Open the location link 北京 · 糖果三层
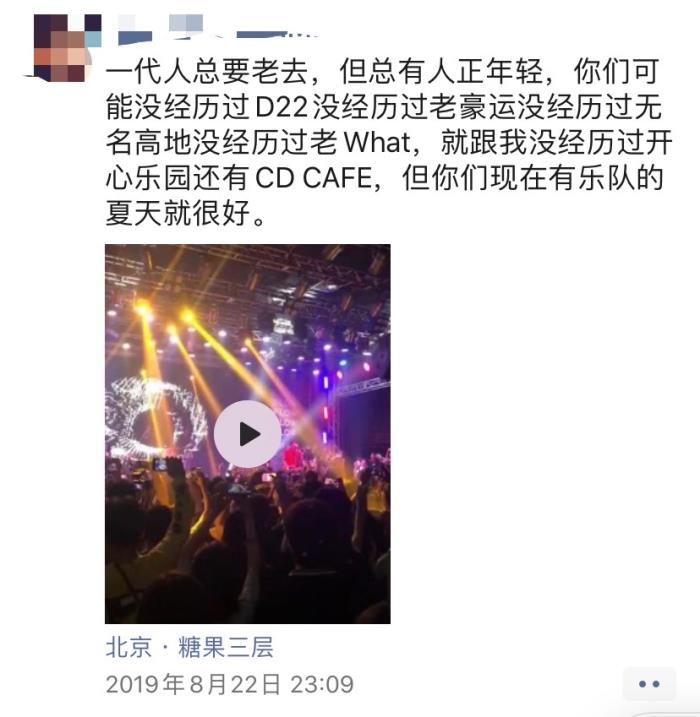The width and height of the screenshot is (700, 717). (x=189, y=647)
